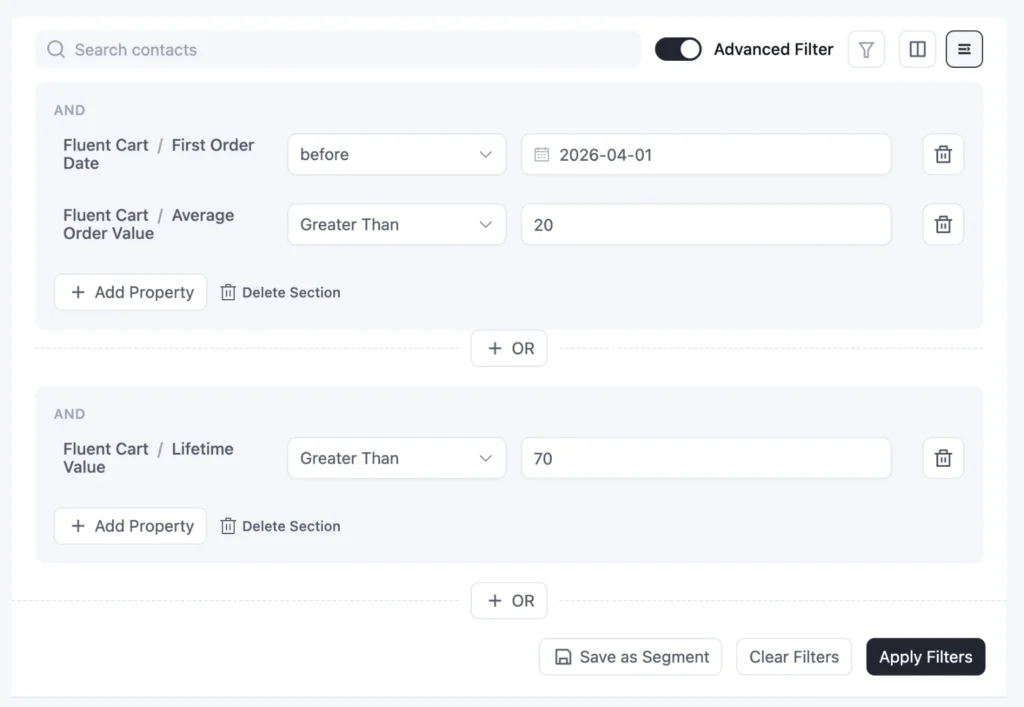Image resolution: width=1024 pixels, height=707 pixels.
Task: Click the date field showing 2026-04-01
Action: 706,155
